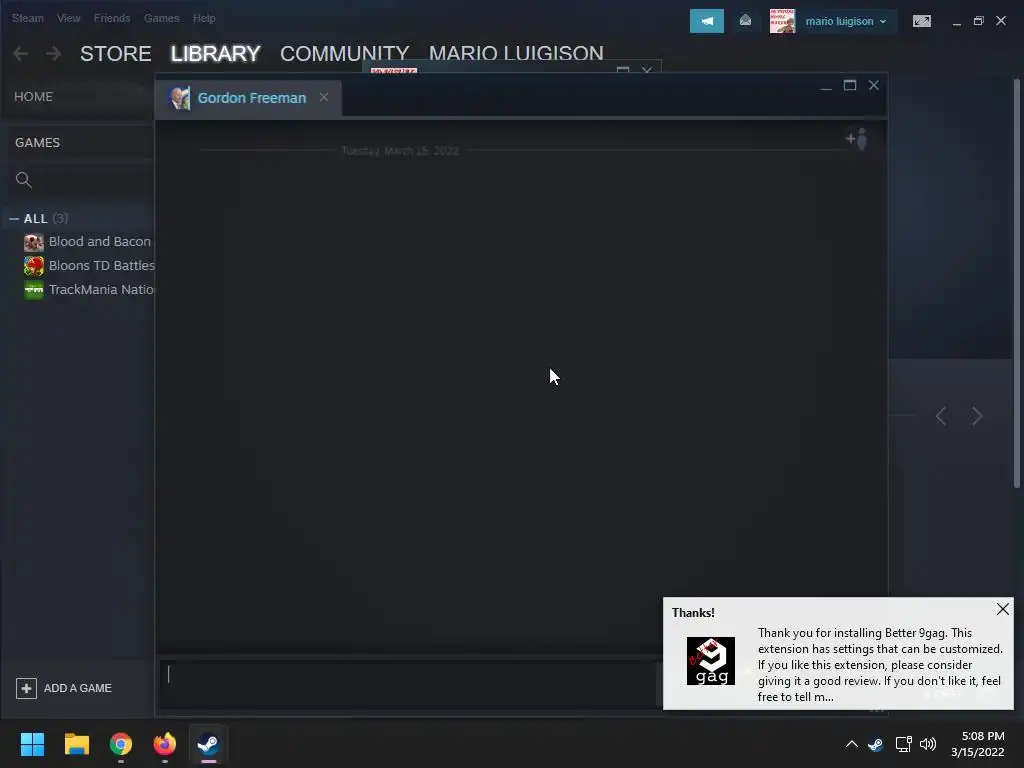Select TrackMania Nations in library
Screen dimensions: 1024x768
tap(101, 289)
